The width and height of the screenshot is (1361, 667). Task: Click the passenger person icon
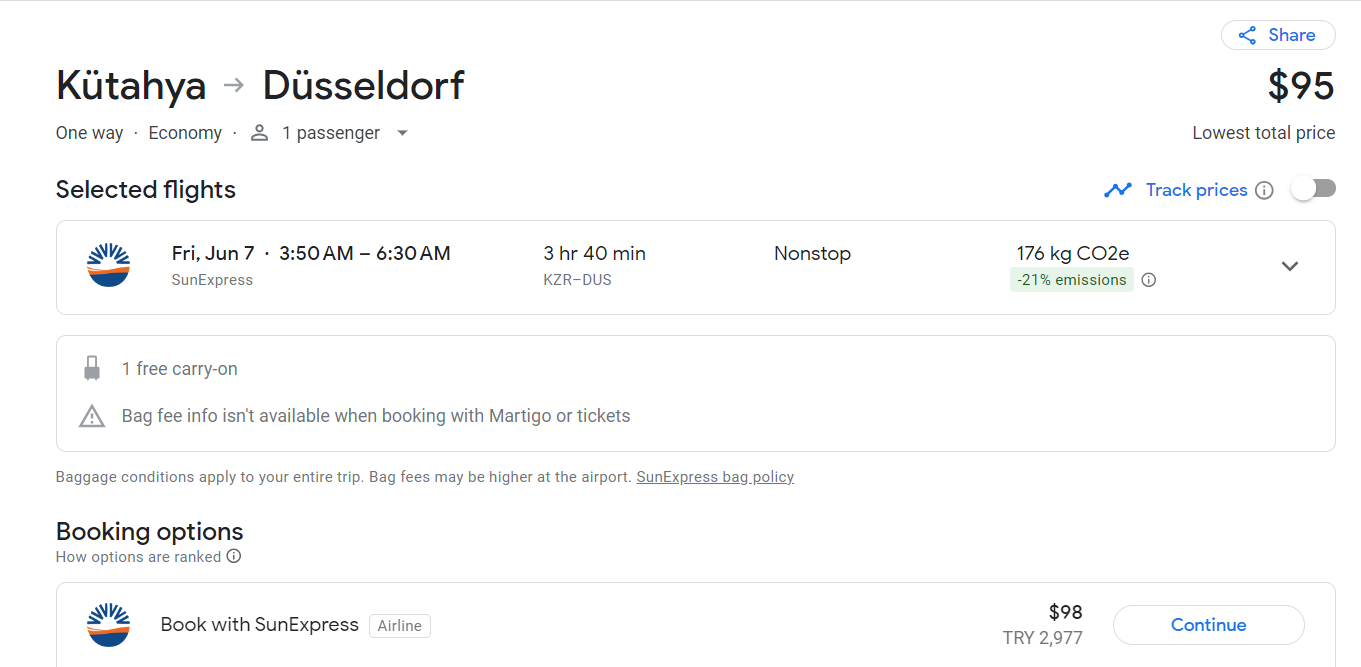[x=259, y=133]
